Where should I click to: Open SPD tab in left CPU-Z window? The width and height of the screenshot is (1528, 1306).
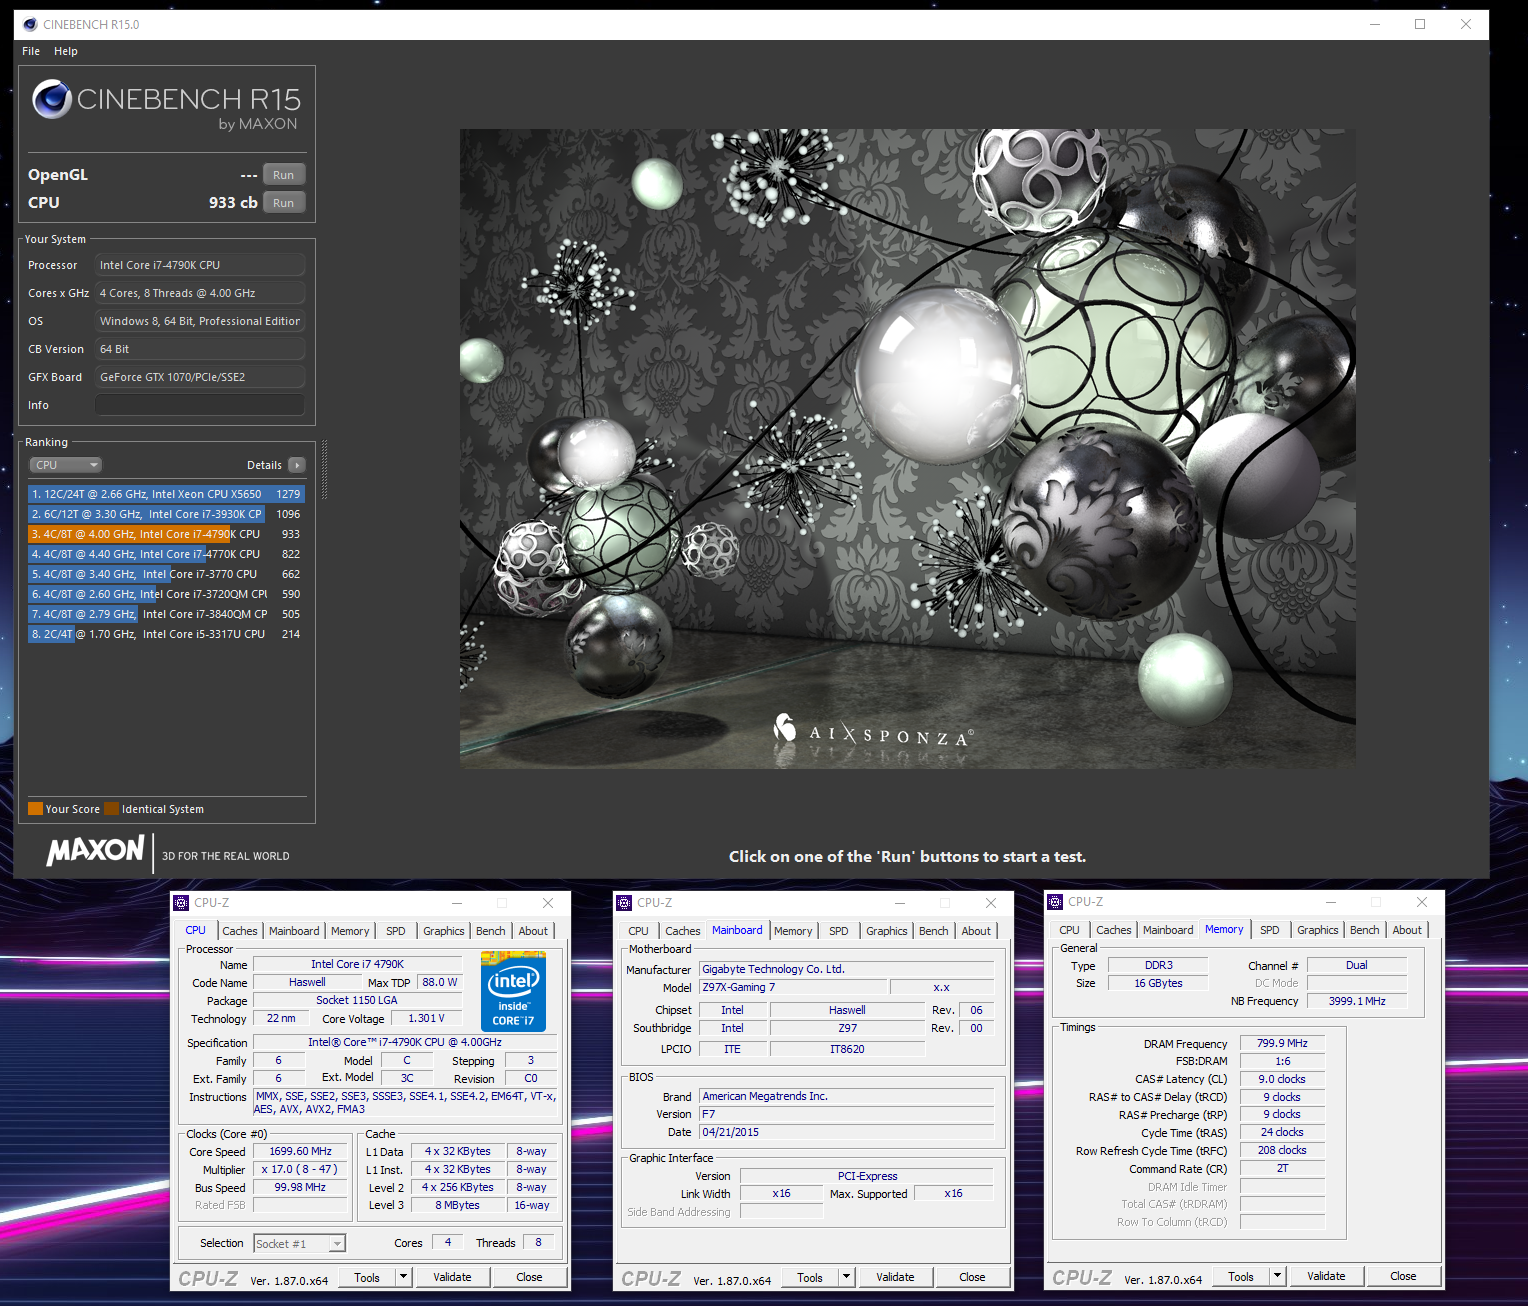pos(396,931)
